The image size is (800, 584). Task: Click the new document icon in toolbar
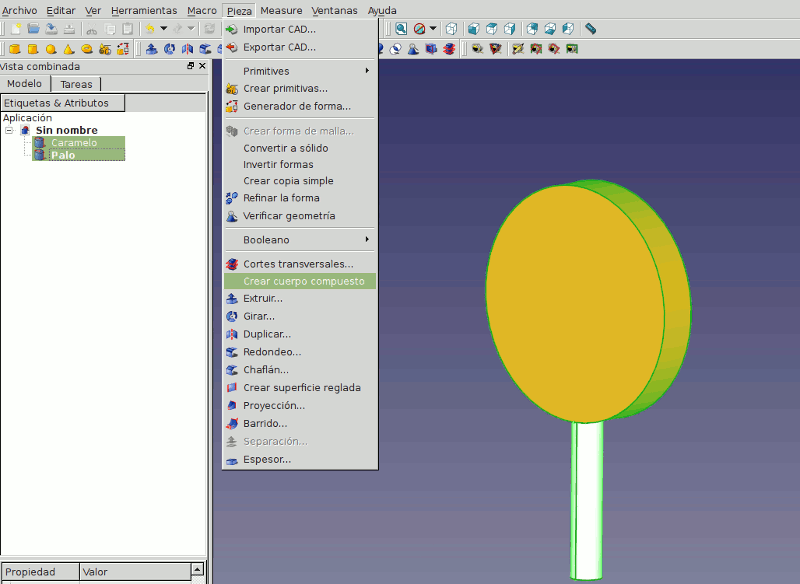(x=16, y=29)
